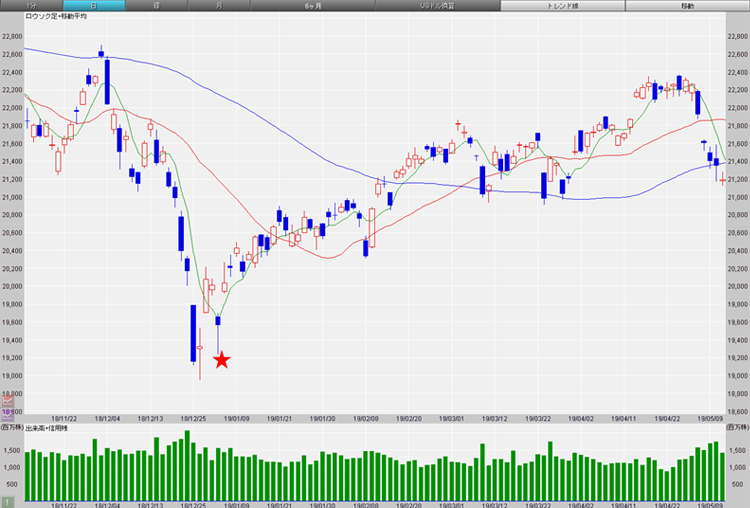Open the 6ヶ月 (6-month) period tab
The width and height of the screenshot is (750, 508).
(x=313, y=6)
